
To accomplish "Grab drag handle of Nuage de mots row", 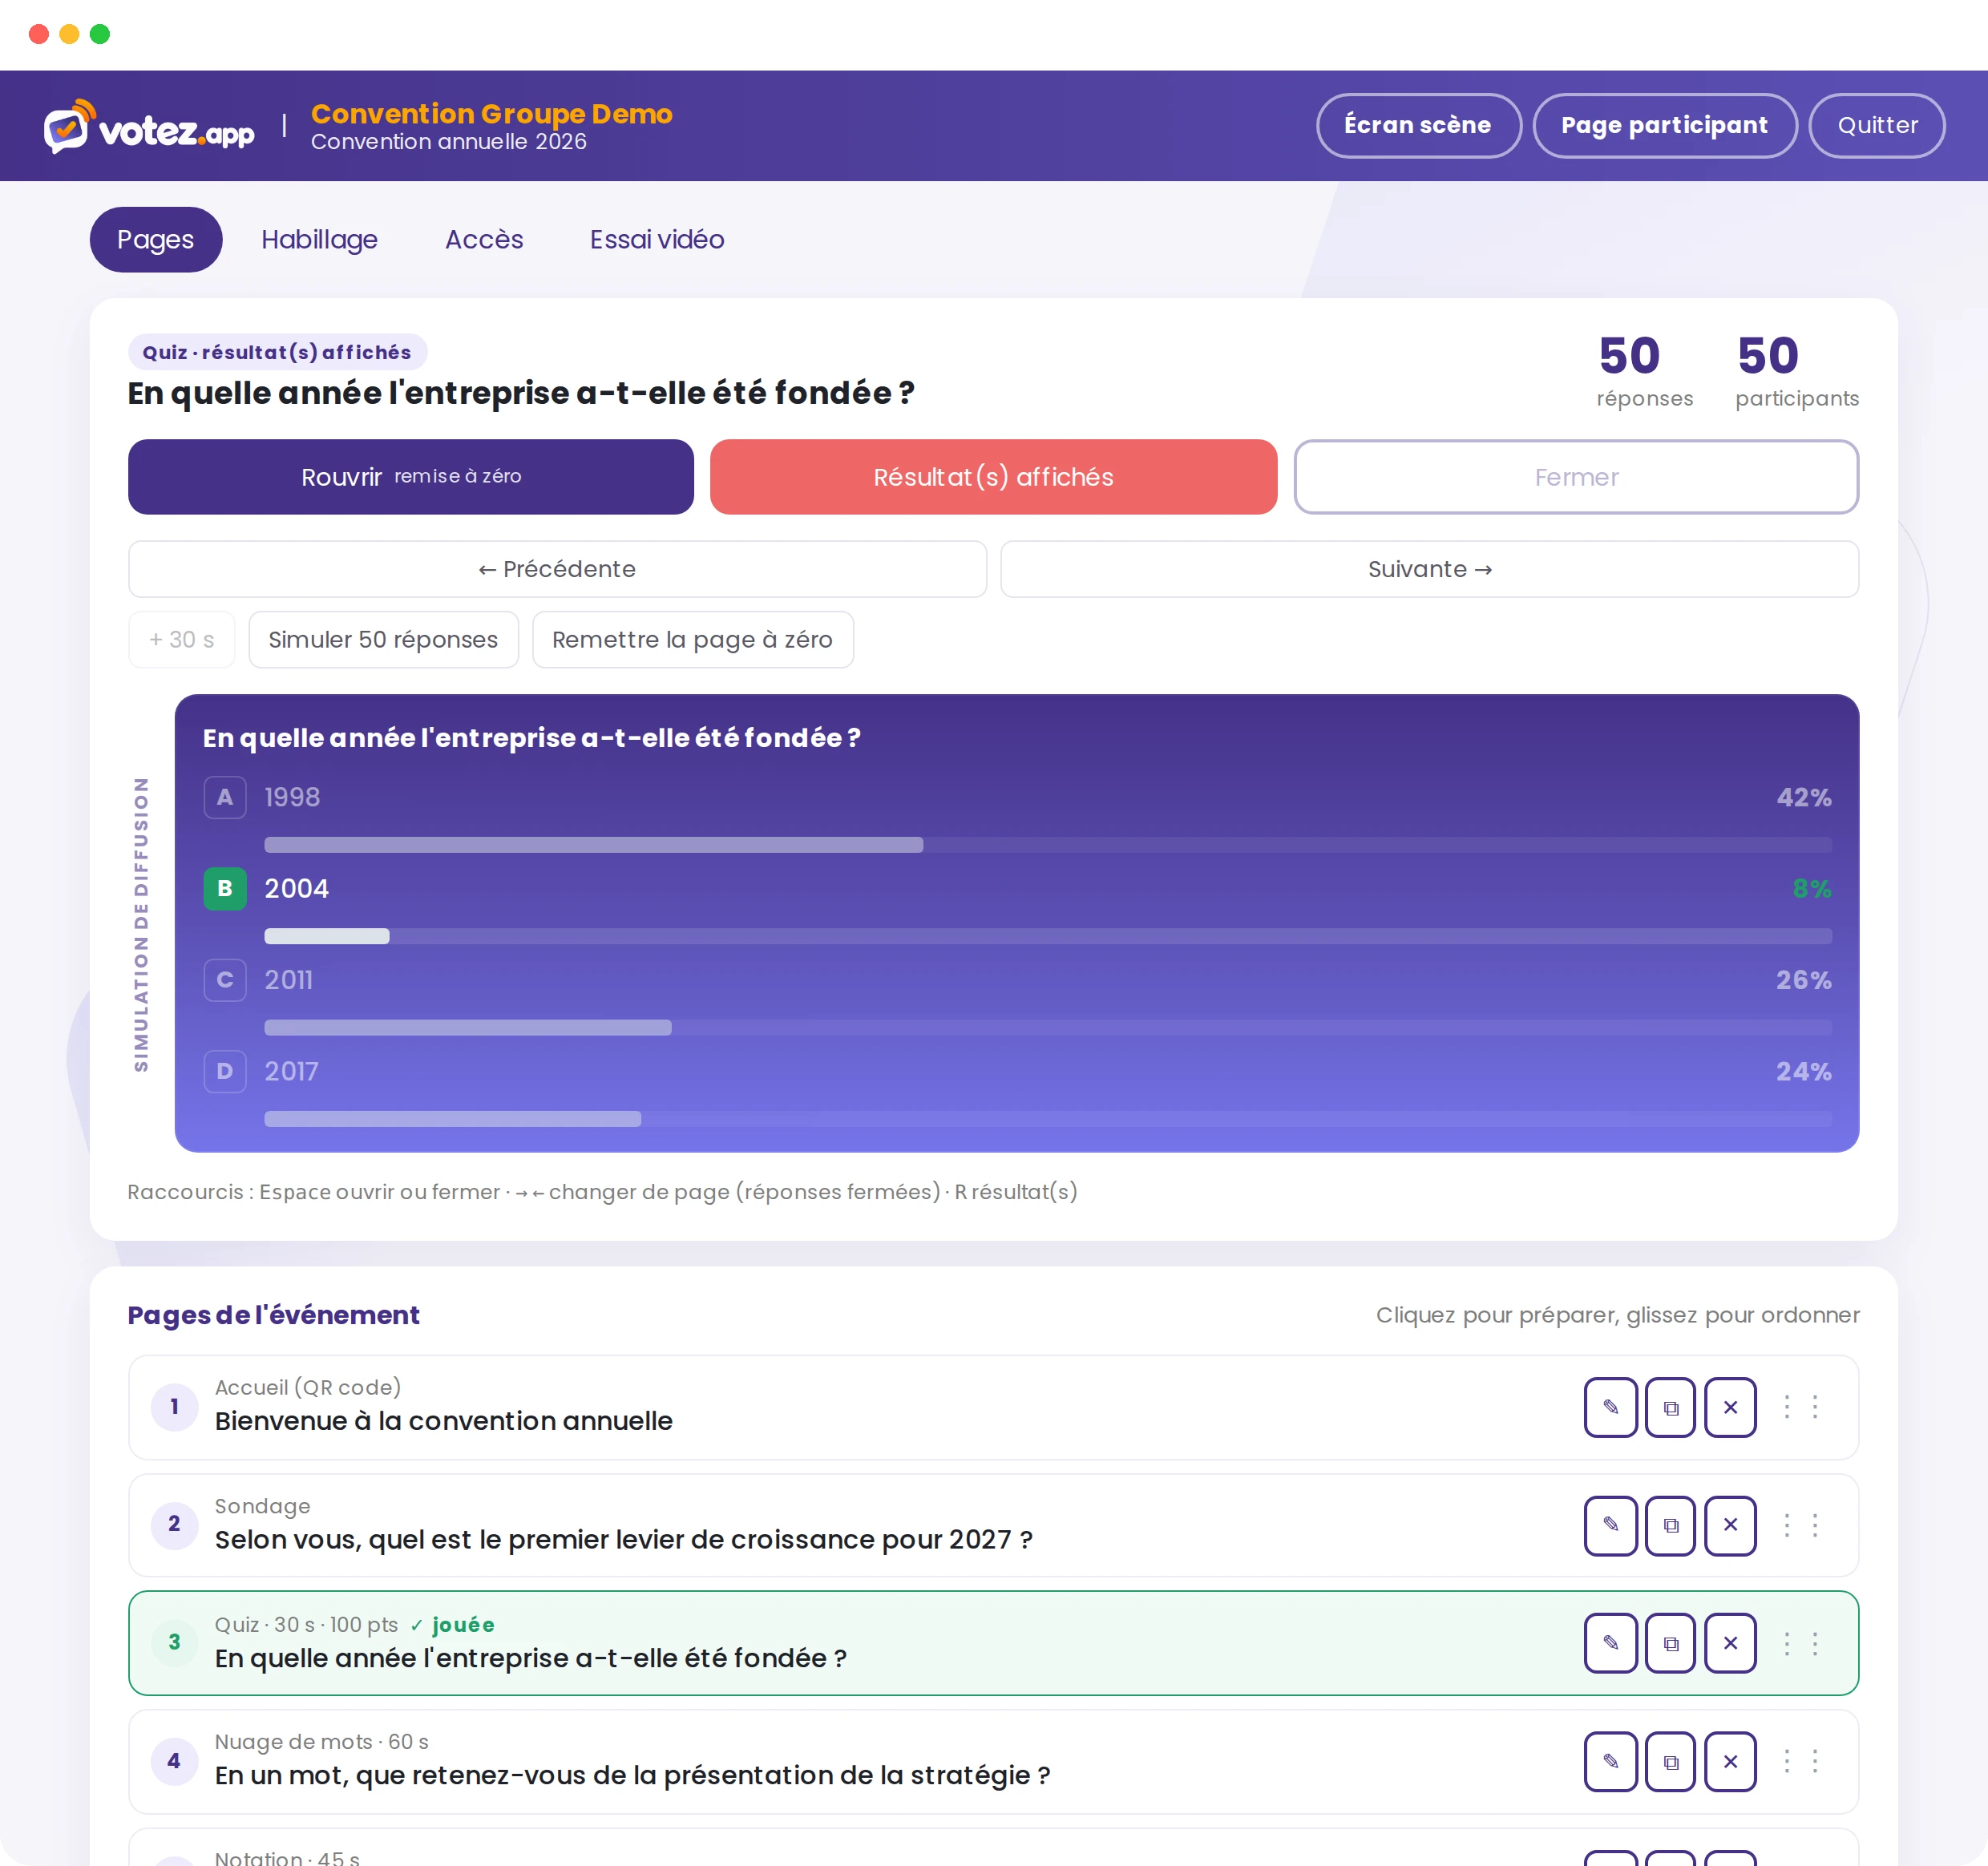I will click(1801, 1761).
